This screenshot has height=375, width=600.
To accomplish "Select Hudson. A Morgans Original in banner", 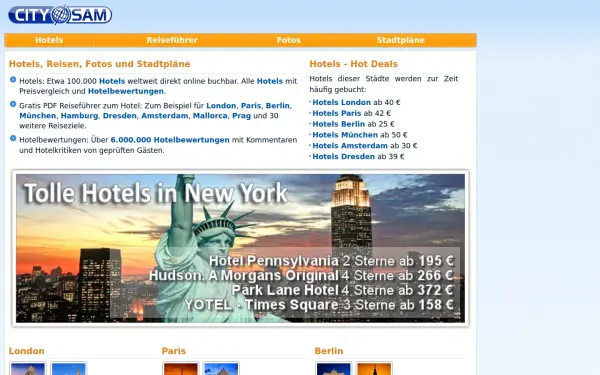I will click(244, 276).
